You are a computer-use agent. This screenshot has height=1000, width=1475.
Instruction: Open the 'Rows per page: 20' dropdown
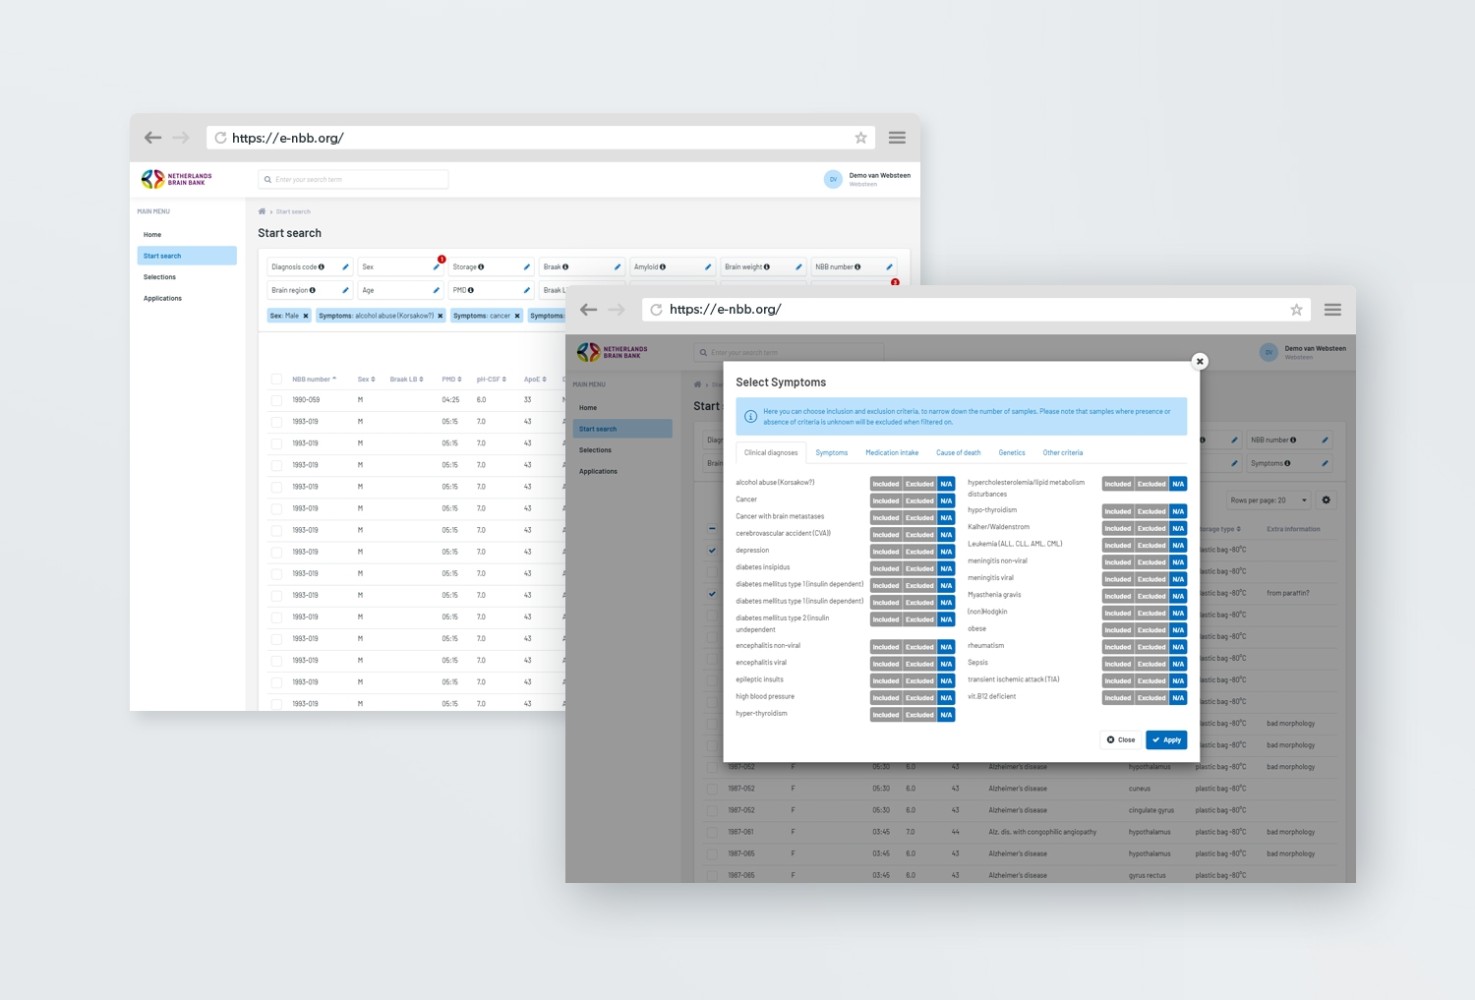tap(1268, 500)
